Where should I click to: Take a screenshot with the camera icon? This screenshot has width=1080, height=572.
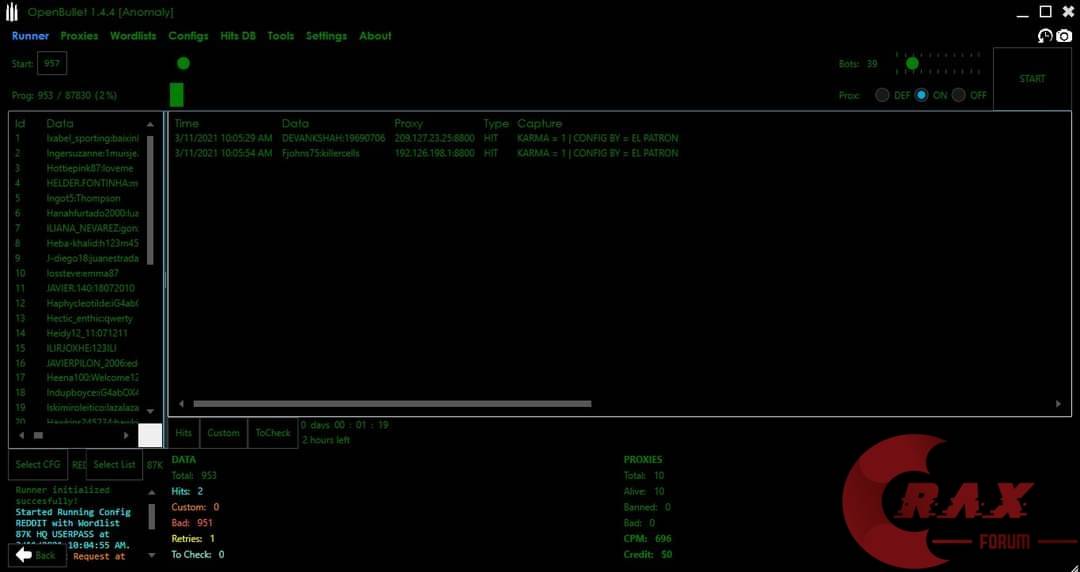(1064, 36)
